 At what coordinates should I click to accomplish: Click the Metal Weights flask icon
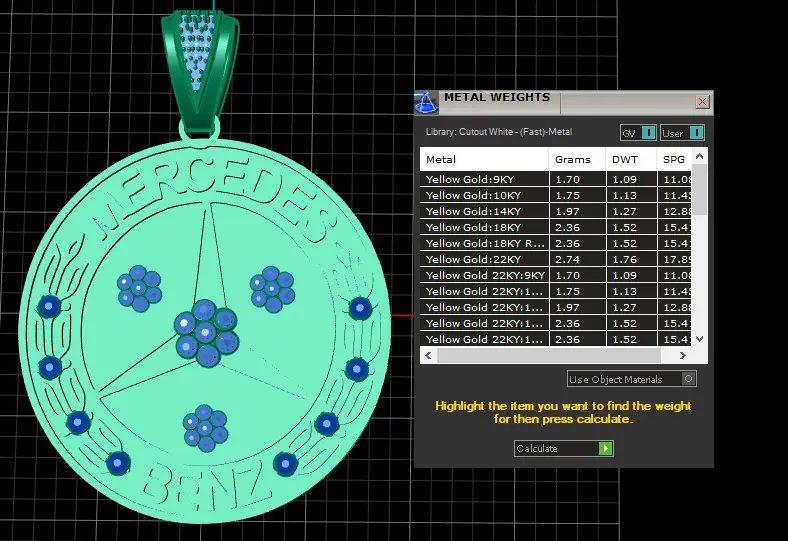tap(426, 102)
